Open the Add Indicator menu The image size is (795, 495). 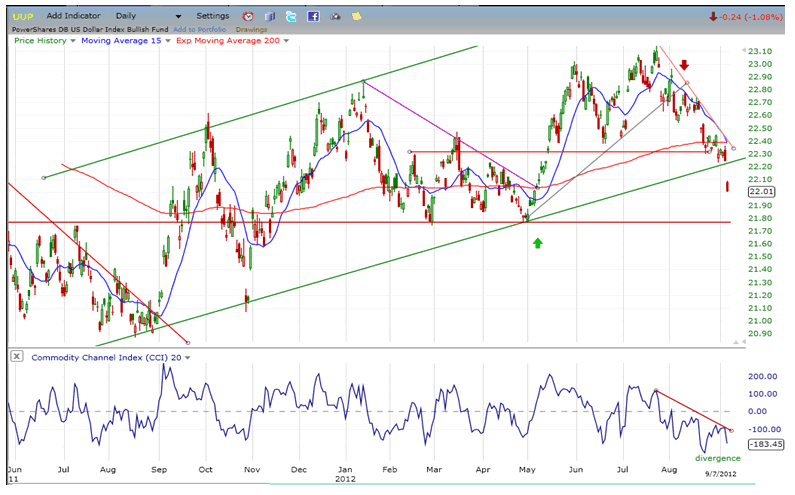point(73,17)
